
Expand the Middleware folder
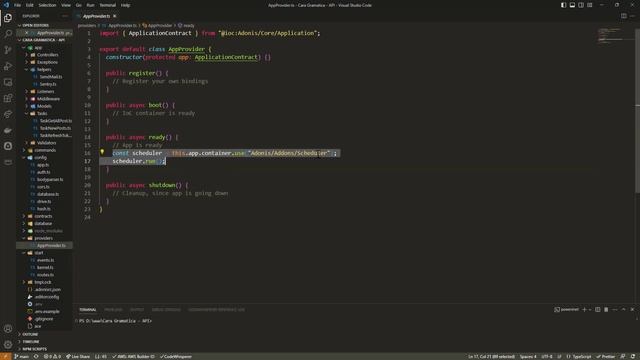(44, 99)
